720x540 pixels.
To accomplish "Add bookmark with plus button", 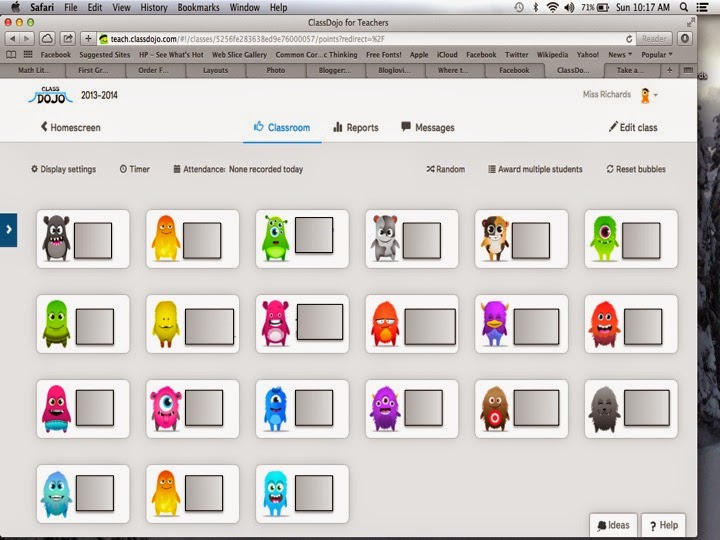I will tap(88, 39).
